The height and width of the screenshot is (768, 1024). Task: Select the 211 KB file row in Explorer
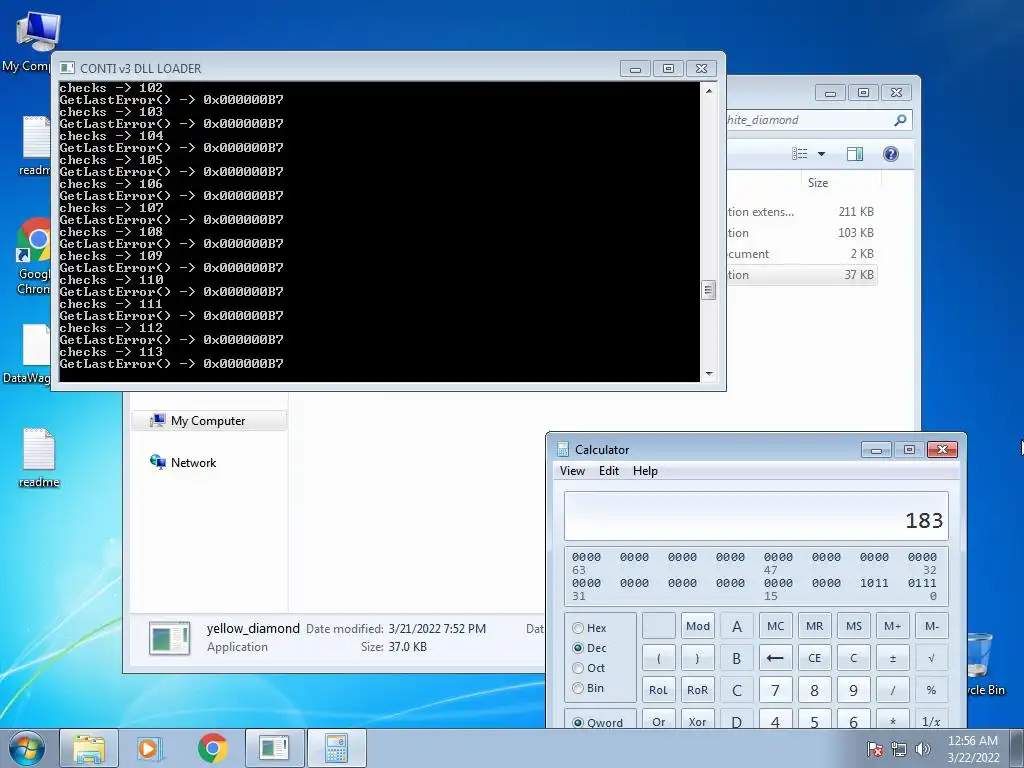click(801, 212)
